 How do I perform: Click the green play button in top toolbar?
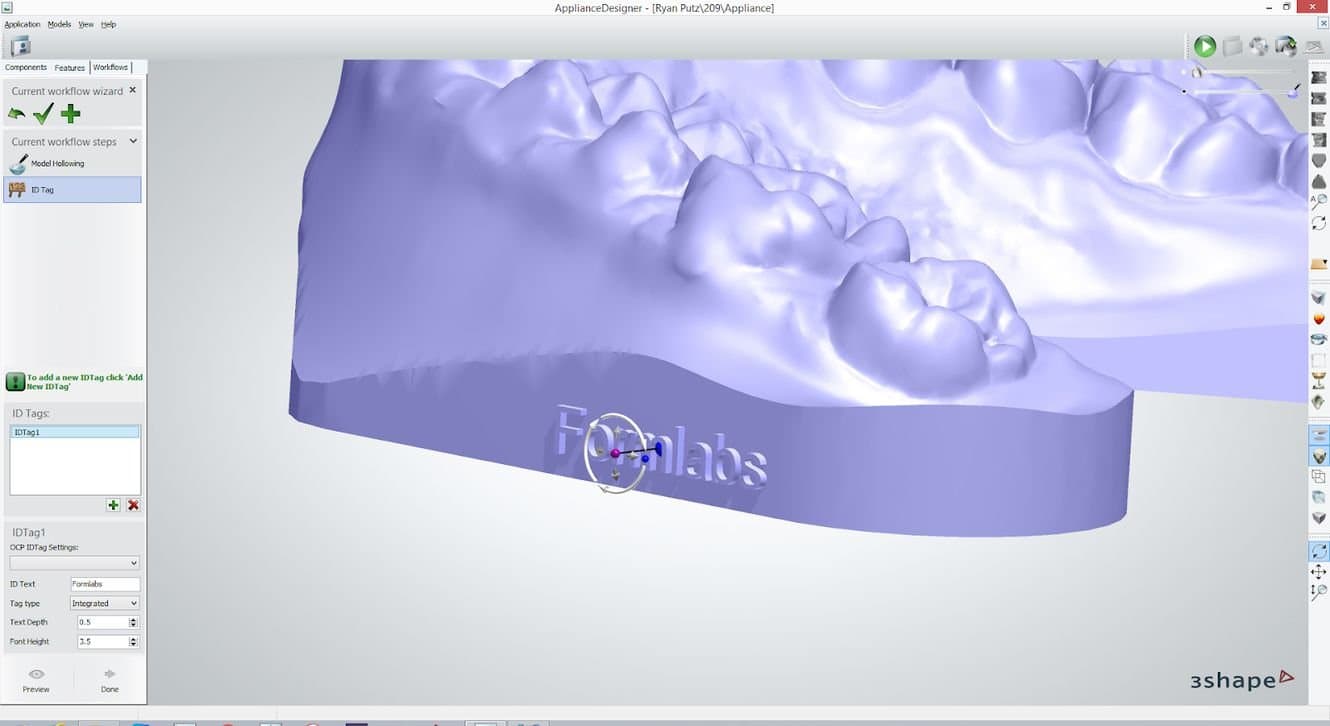pos(1205,46)
